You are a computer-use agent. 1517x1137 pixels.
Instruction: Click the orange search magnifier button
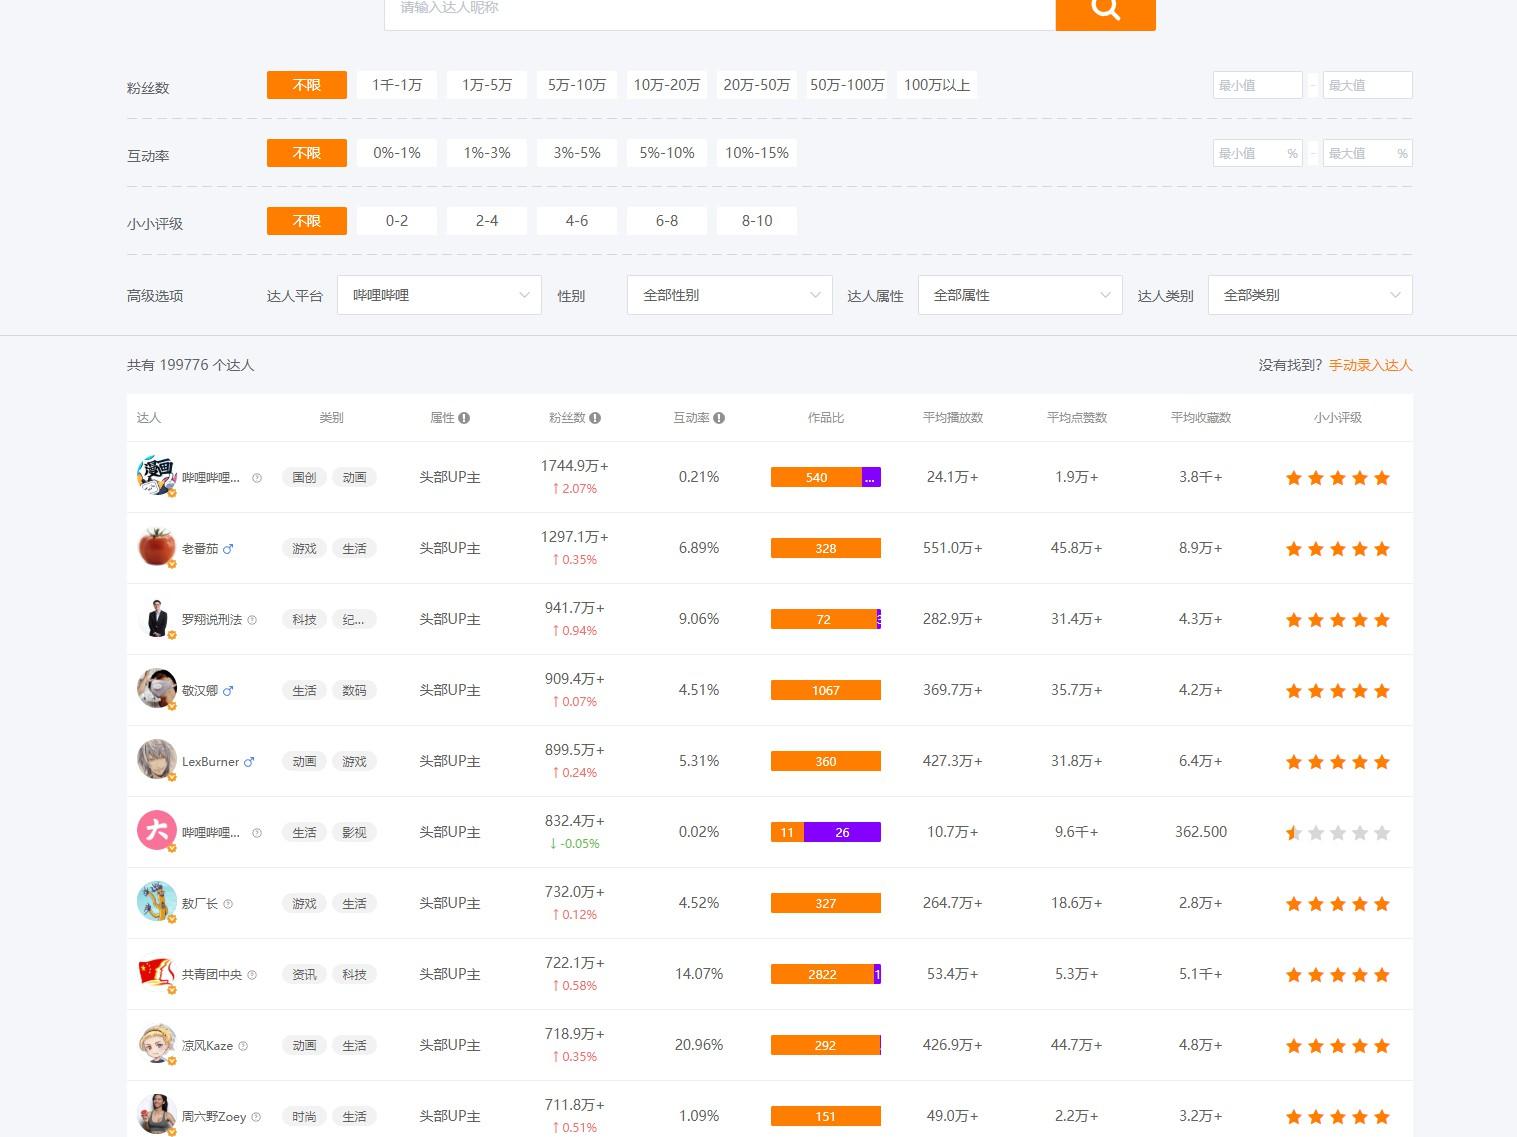[1105, 12]
